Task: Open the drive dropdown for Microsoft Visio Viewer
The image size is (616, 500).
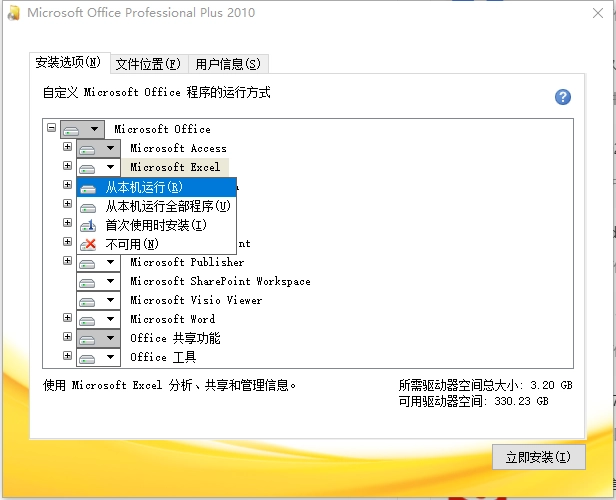Action: 98,300
